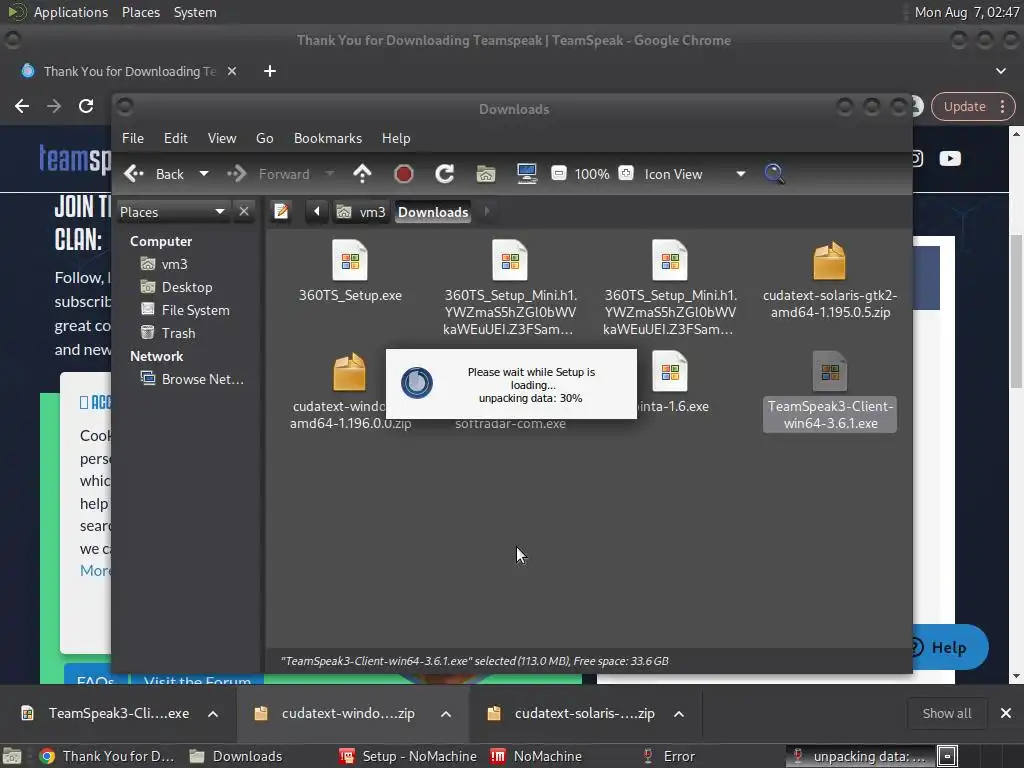Select the Thank You for Downloading tab
The image size is (1024, 768).
pyautogui.click(x=130, y=71)
